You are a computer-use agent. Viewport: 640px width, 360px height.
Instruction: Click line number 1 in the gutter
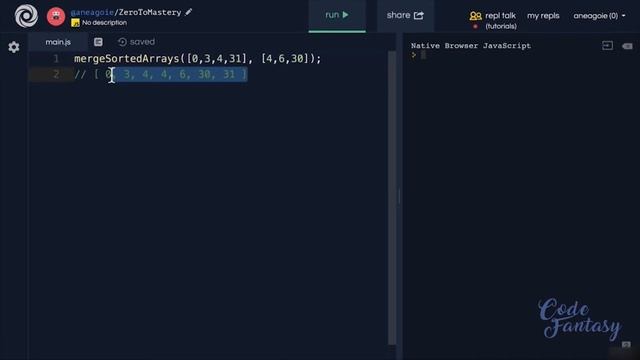point(56,59)
